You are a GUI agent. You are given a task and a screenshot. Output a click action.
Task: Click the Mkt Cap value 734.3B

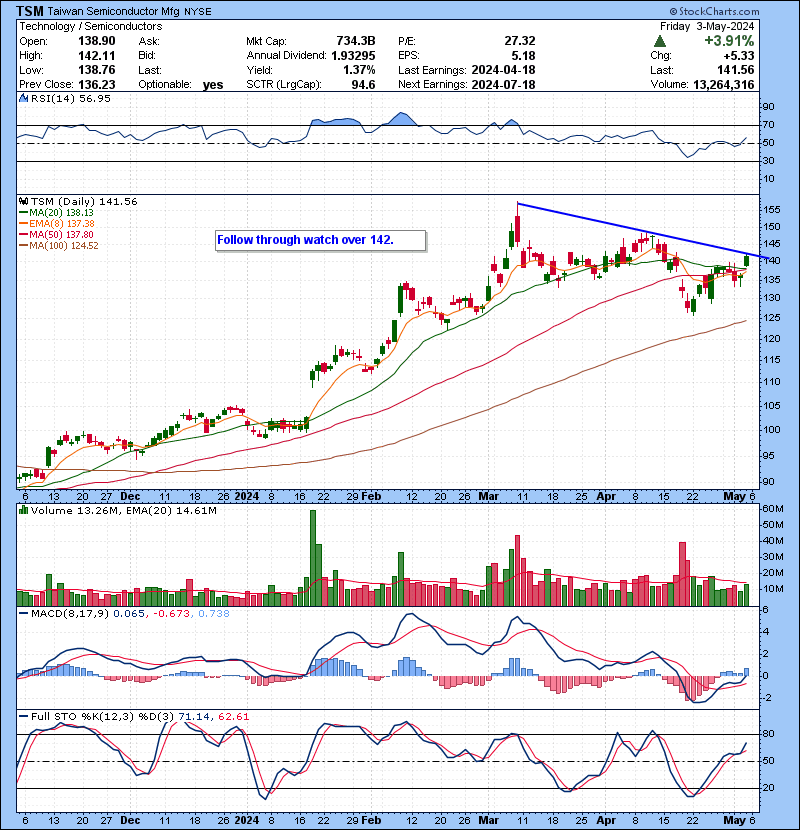click(355, 41)
